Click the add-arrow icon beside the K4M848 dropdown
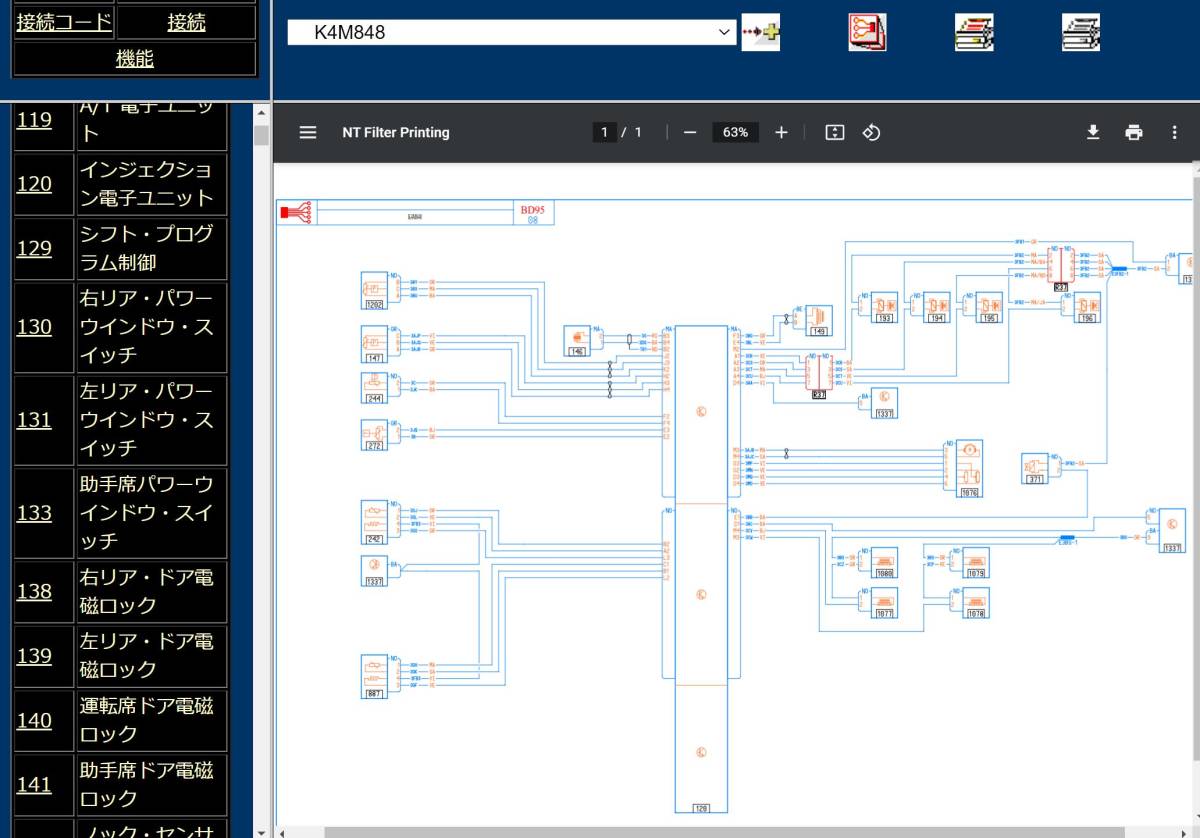 (760, 33)
